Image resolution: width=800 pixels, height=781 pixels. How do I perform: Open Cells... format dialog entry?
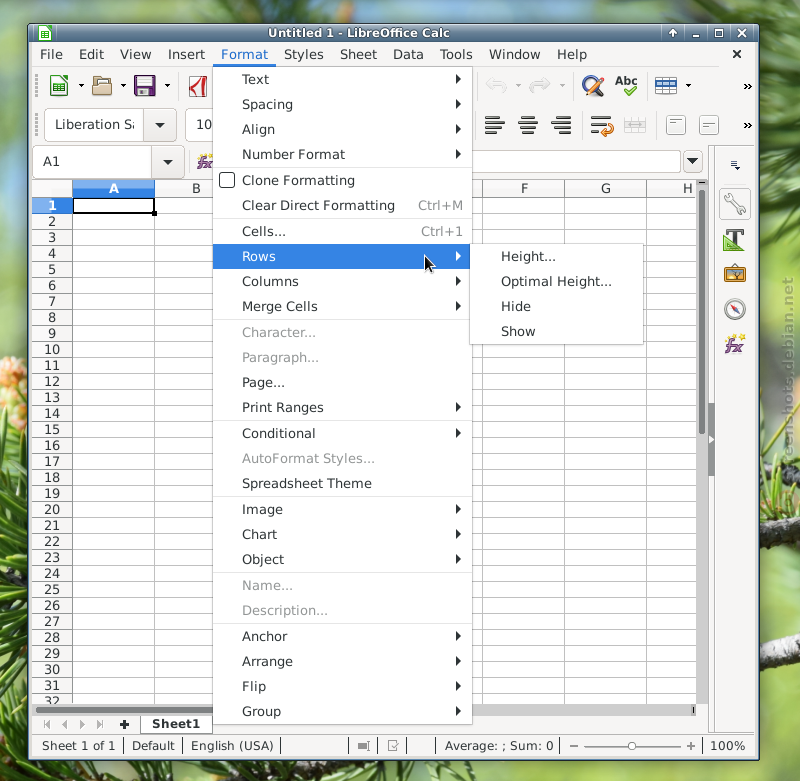point(341,232)
